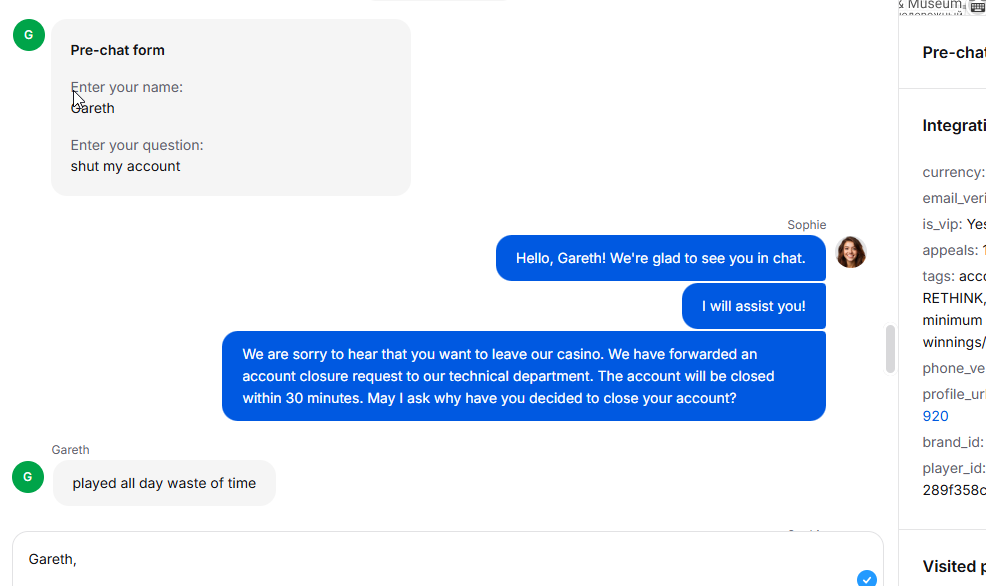Image resolution: width=986 pixels, height=586 pixels.
Task: Click Gareth's green avatar next to his message
Action: click(x=28, y=477)
